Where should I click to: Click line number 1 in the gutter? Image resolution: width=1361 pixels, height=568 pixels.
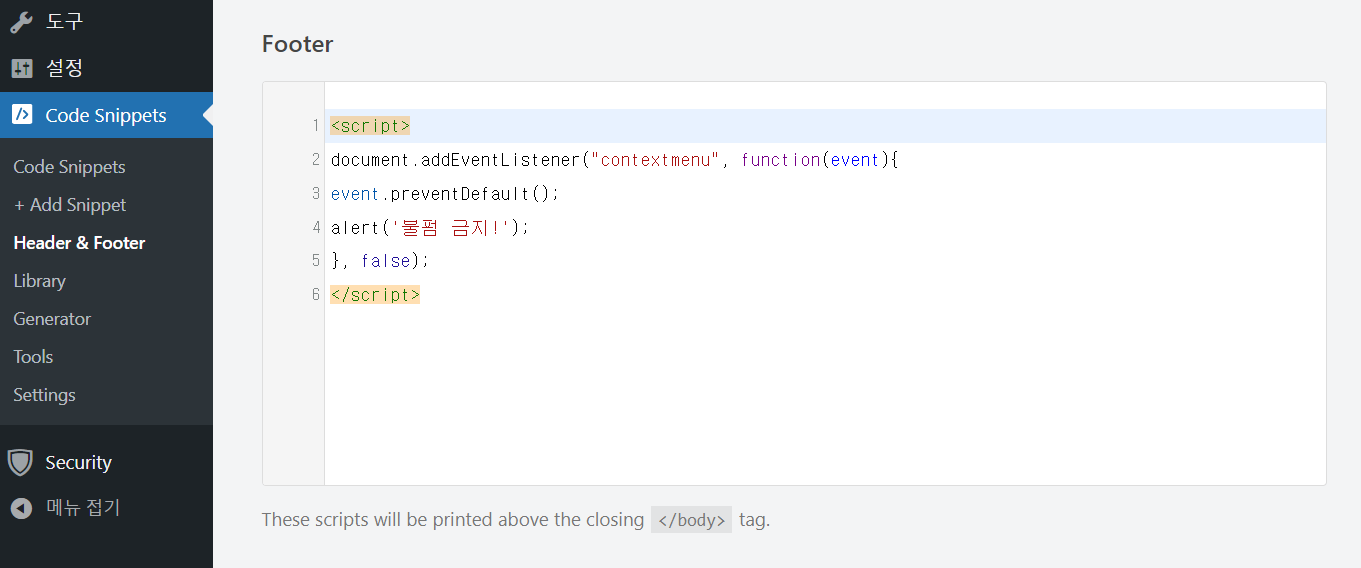pyautogui.click(x=315, y=126)
